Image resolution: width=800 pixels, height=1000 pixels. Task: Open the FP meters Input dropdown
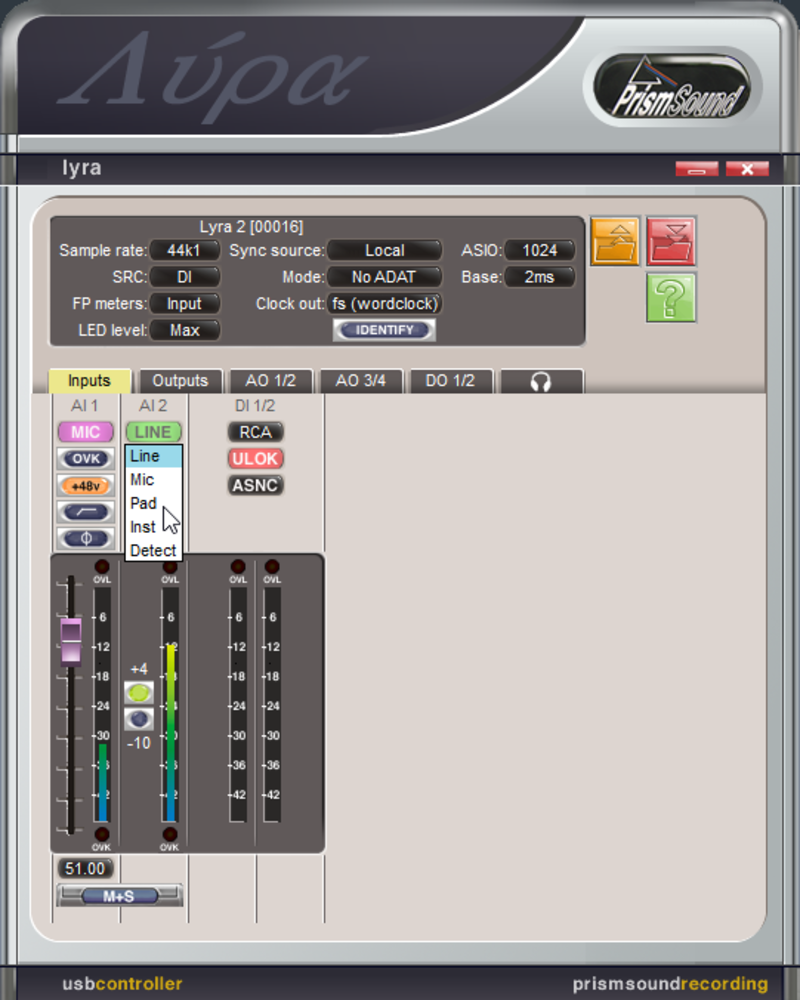point(184,304)
